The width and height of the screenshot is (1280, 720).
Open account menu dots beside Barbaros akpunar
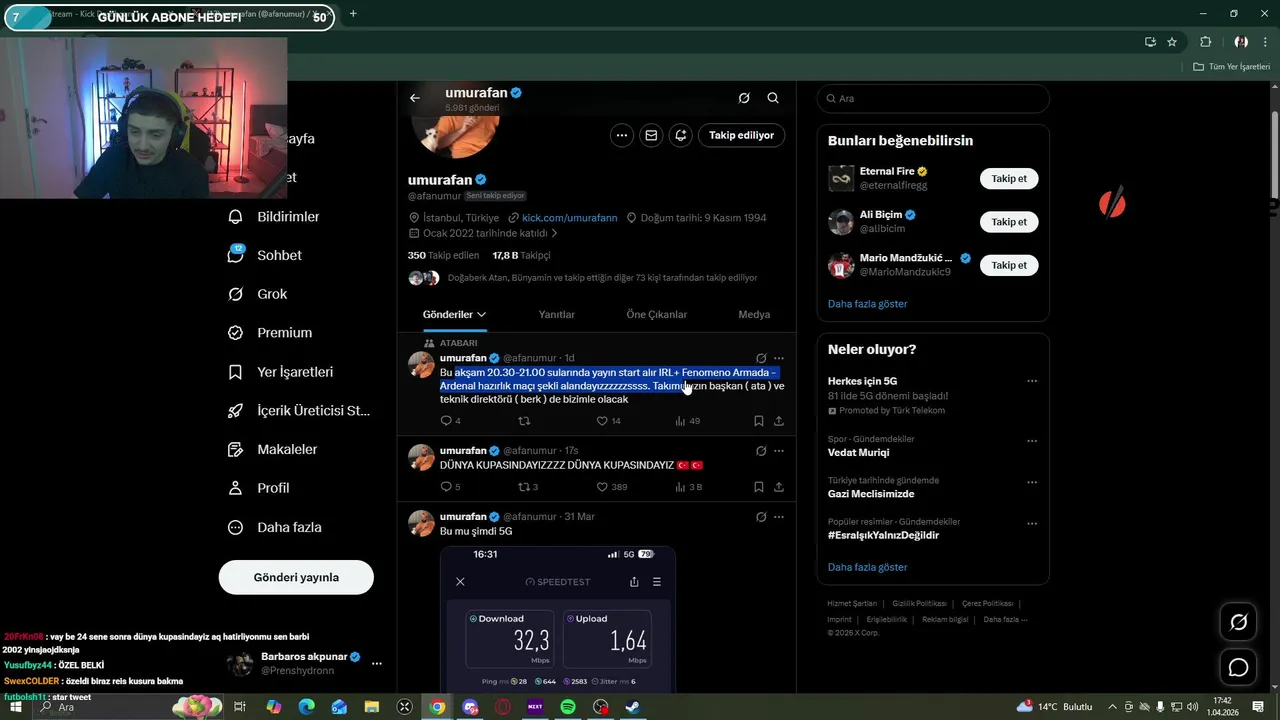(377, 663)
